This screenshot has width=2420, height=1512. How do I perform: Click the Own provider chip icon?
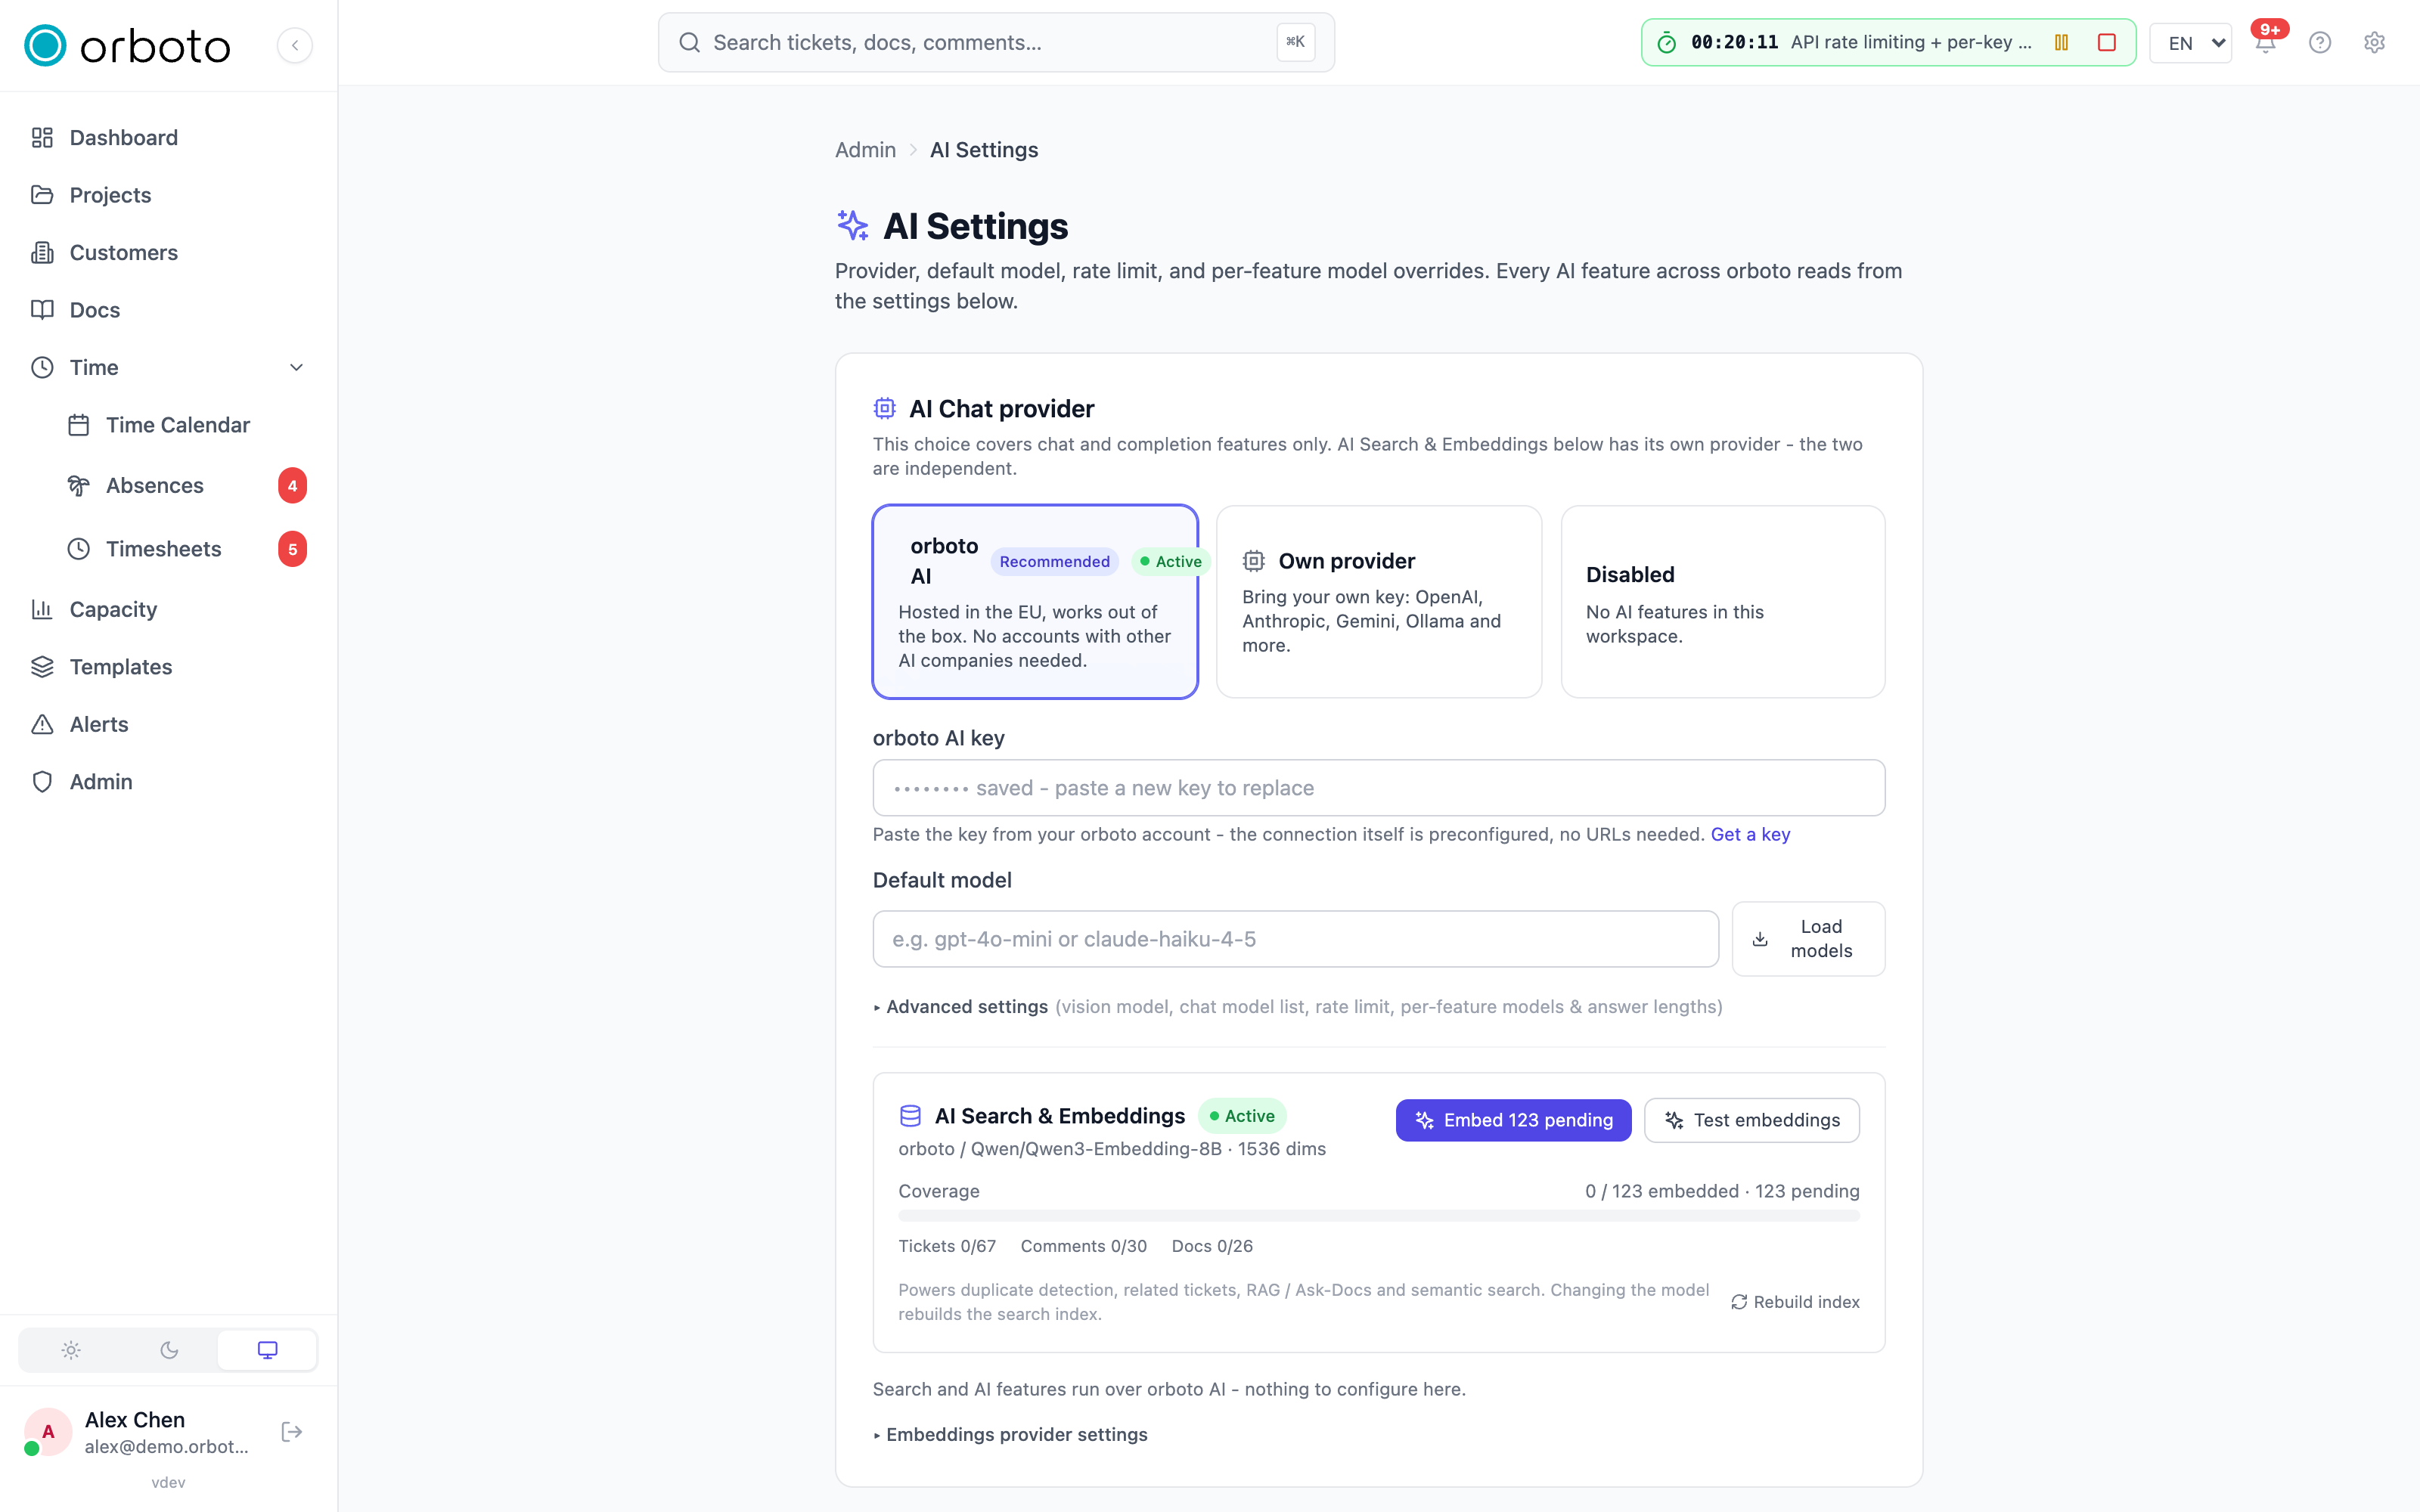coord(1253,562)
